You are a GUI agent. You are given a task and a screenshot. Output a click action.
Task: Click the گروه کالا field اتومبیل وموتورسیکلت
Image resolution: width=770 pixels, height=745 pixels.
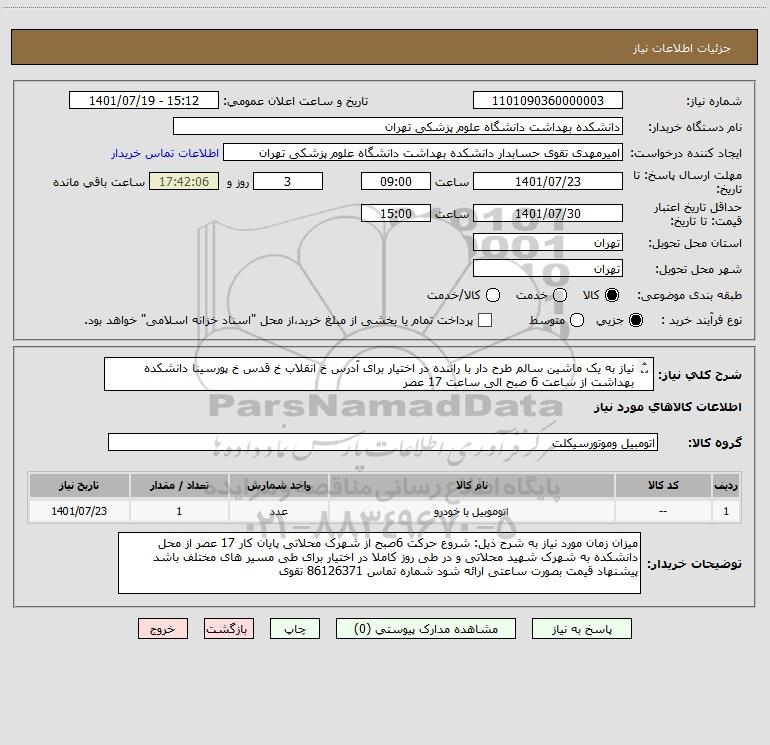click(383, 442)
